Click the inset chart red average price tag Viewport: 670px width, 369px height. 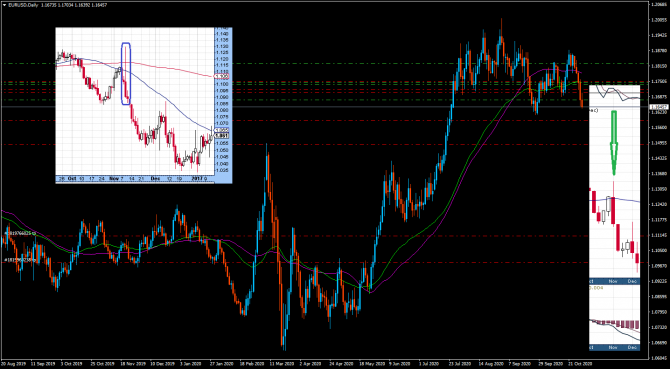coord(223,76)
